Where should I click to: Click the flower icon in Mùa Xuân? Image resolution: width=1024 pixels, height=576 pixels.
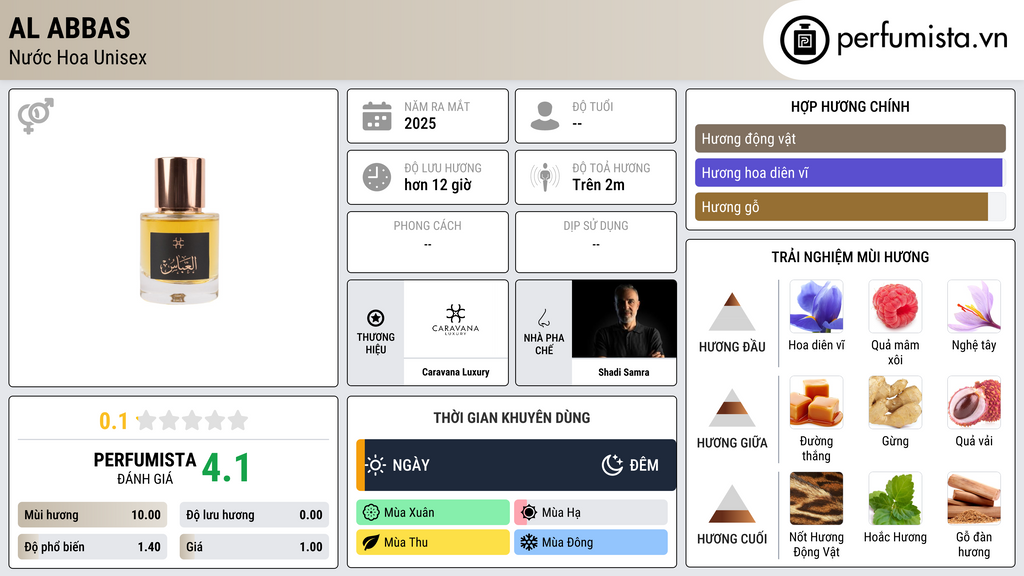[x=371, y=513]
